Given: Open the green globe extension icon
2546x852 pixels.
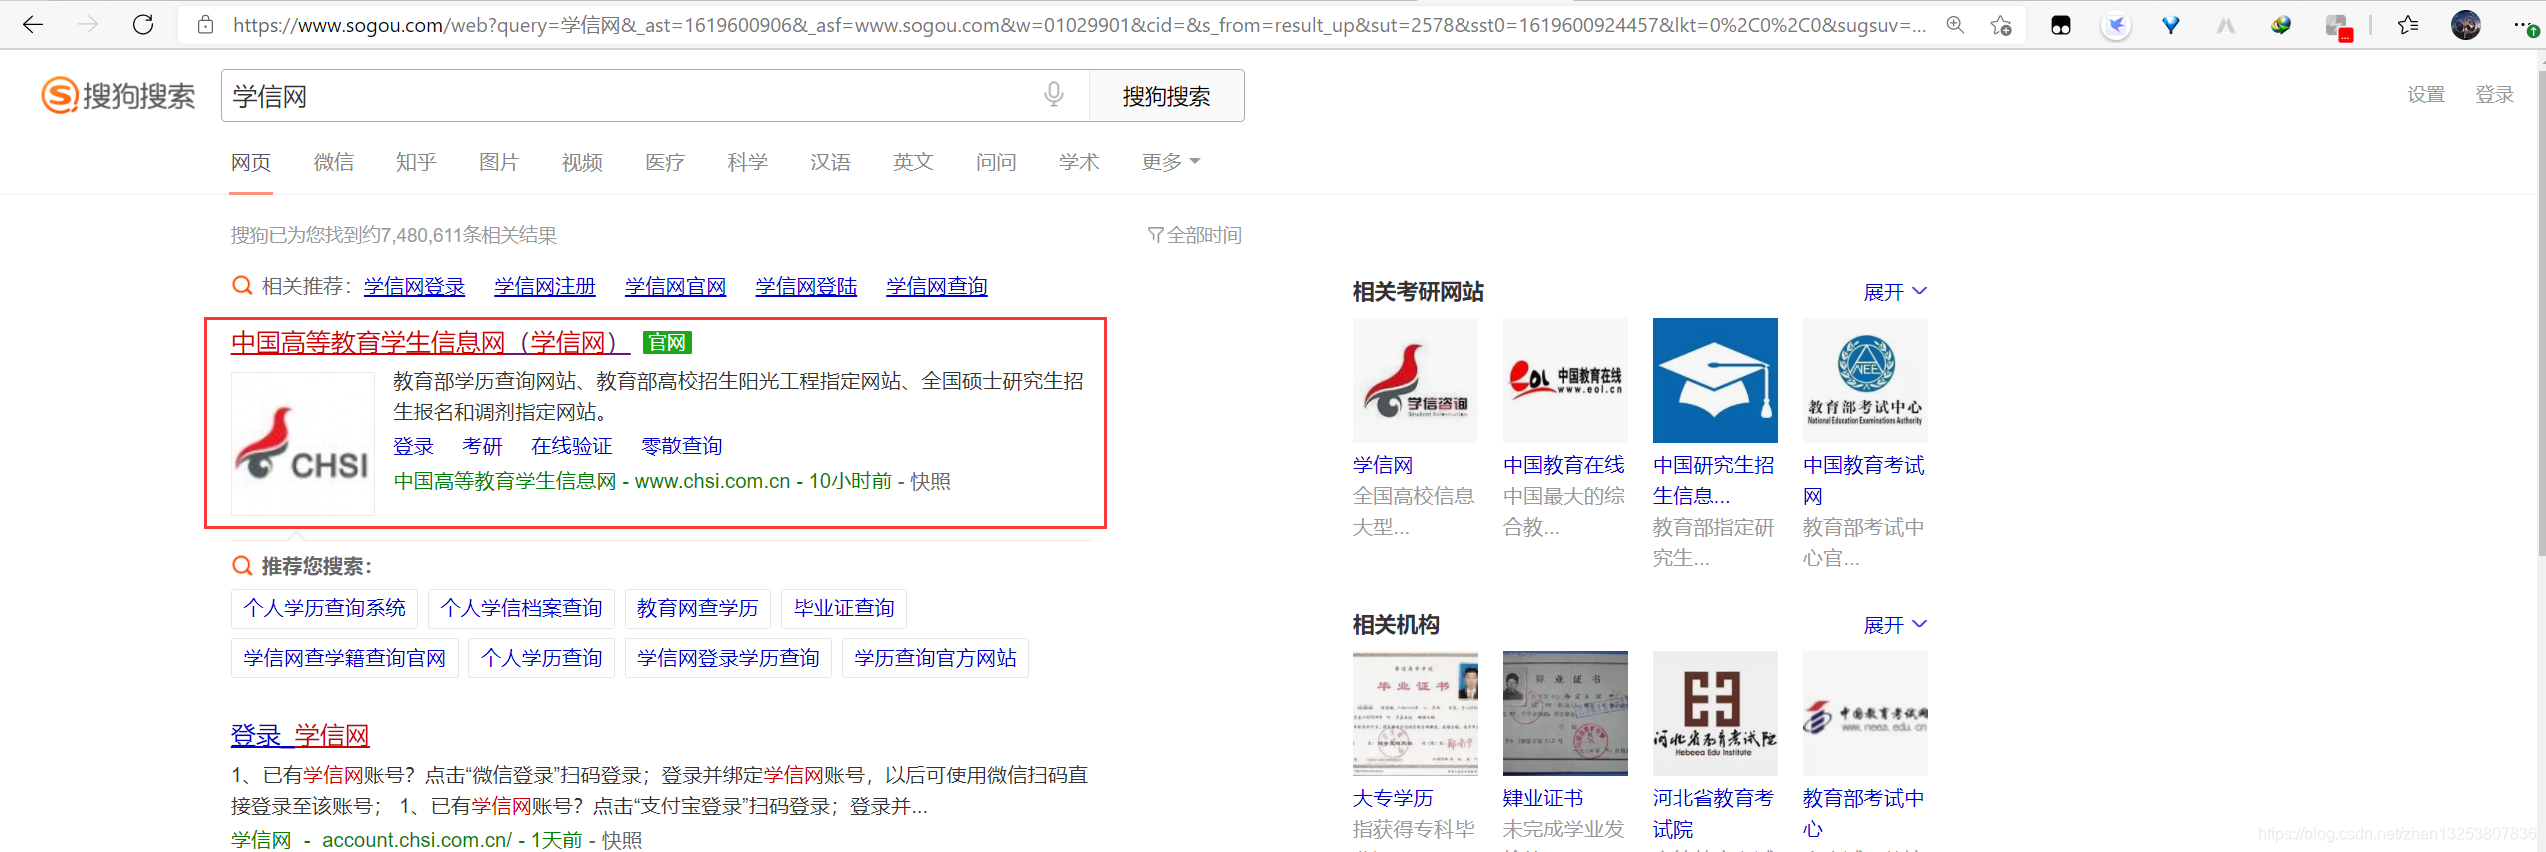Looking at the screenshot, I should pyautogui.click(x=2281, y=25).
